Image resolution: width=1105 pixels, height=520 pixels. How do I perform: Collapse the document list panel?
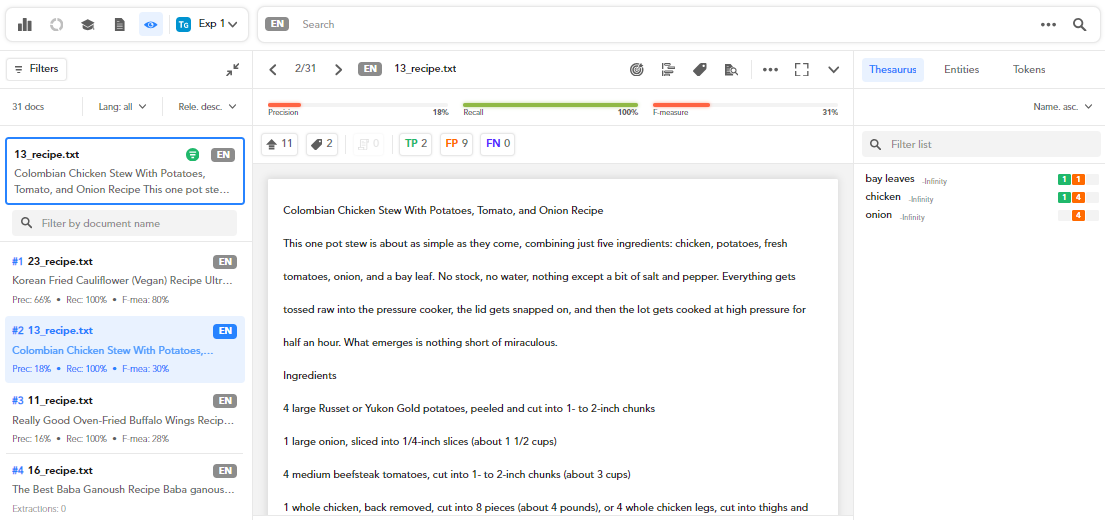[232, 69]
